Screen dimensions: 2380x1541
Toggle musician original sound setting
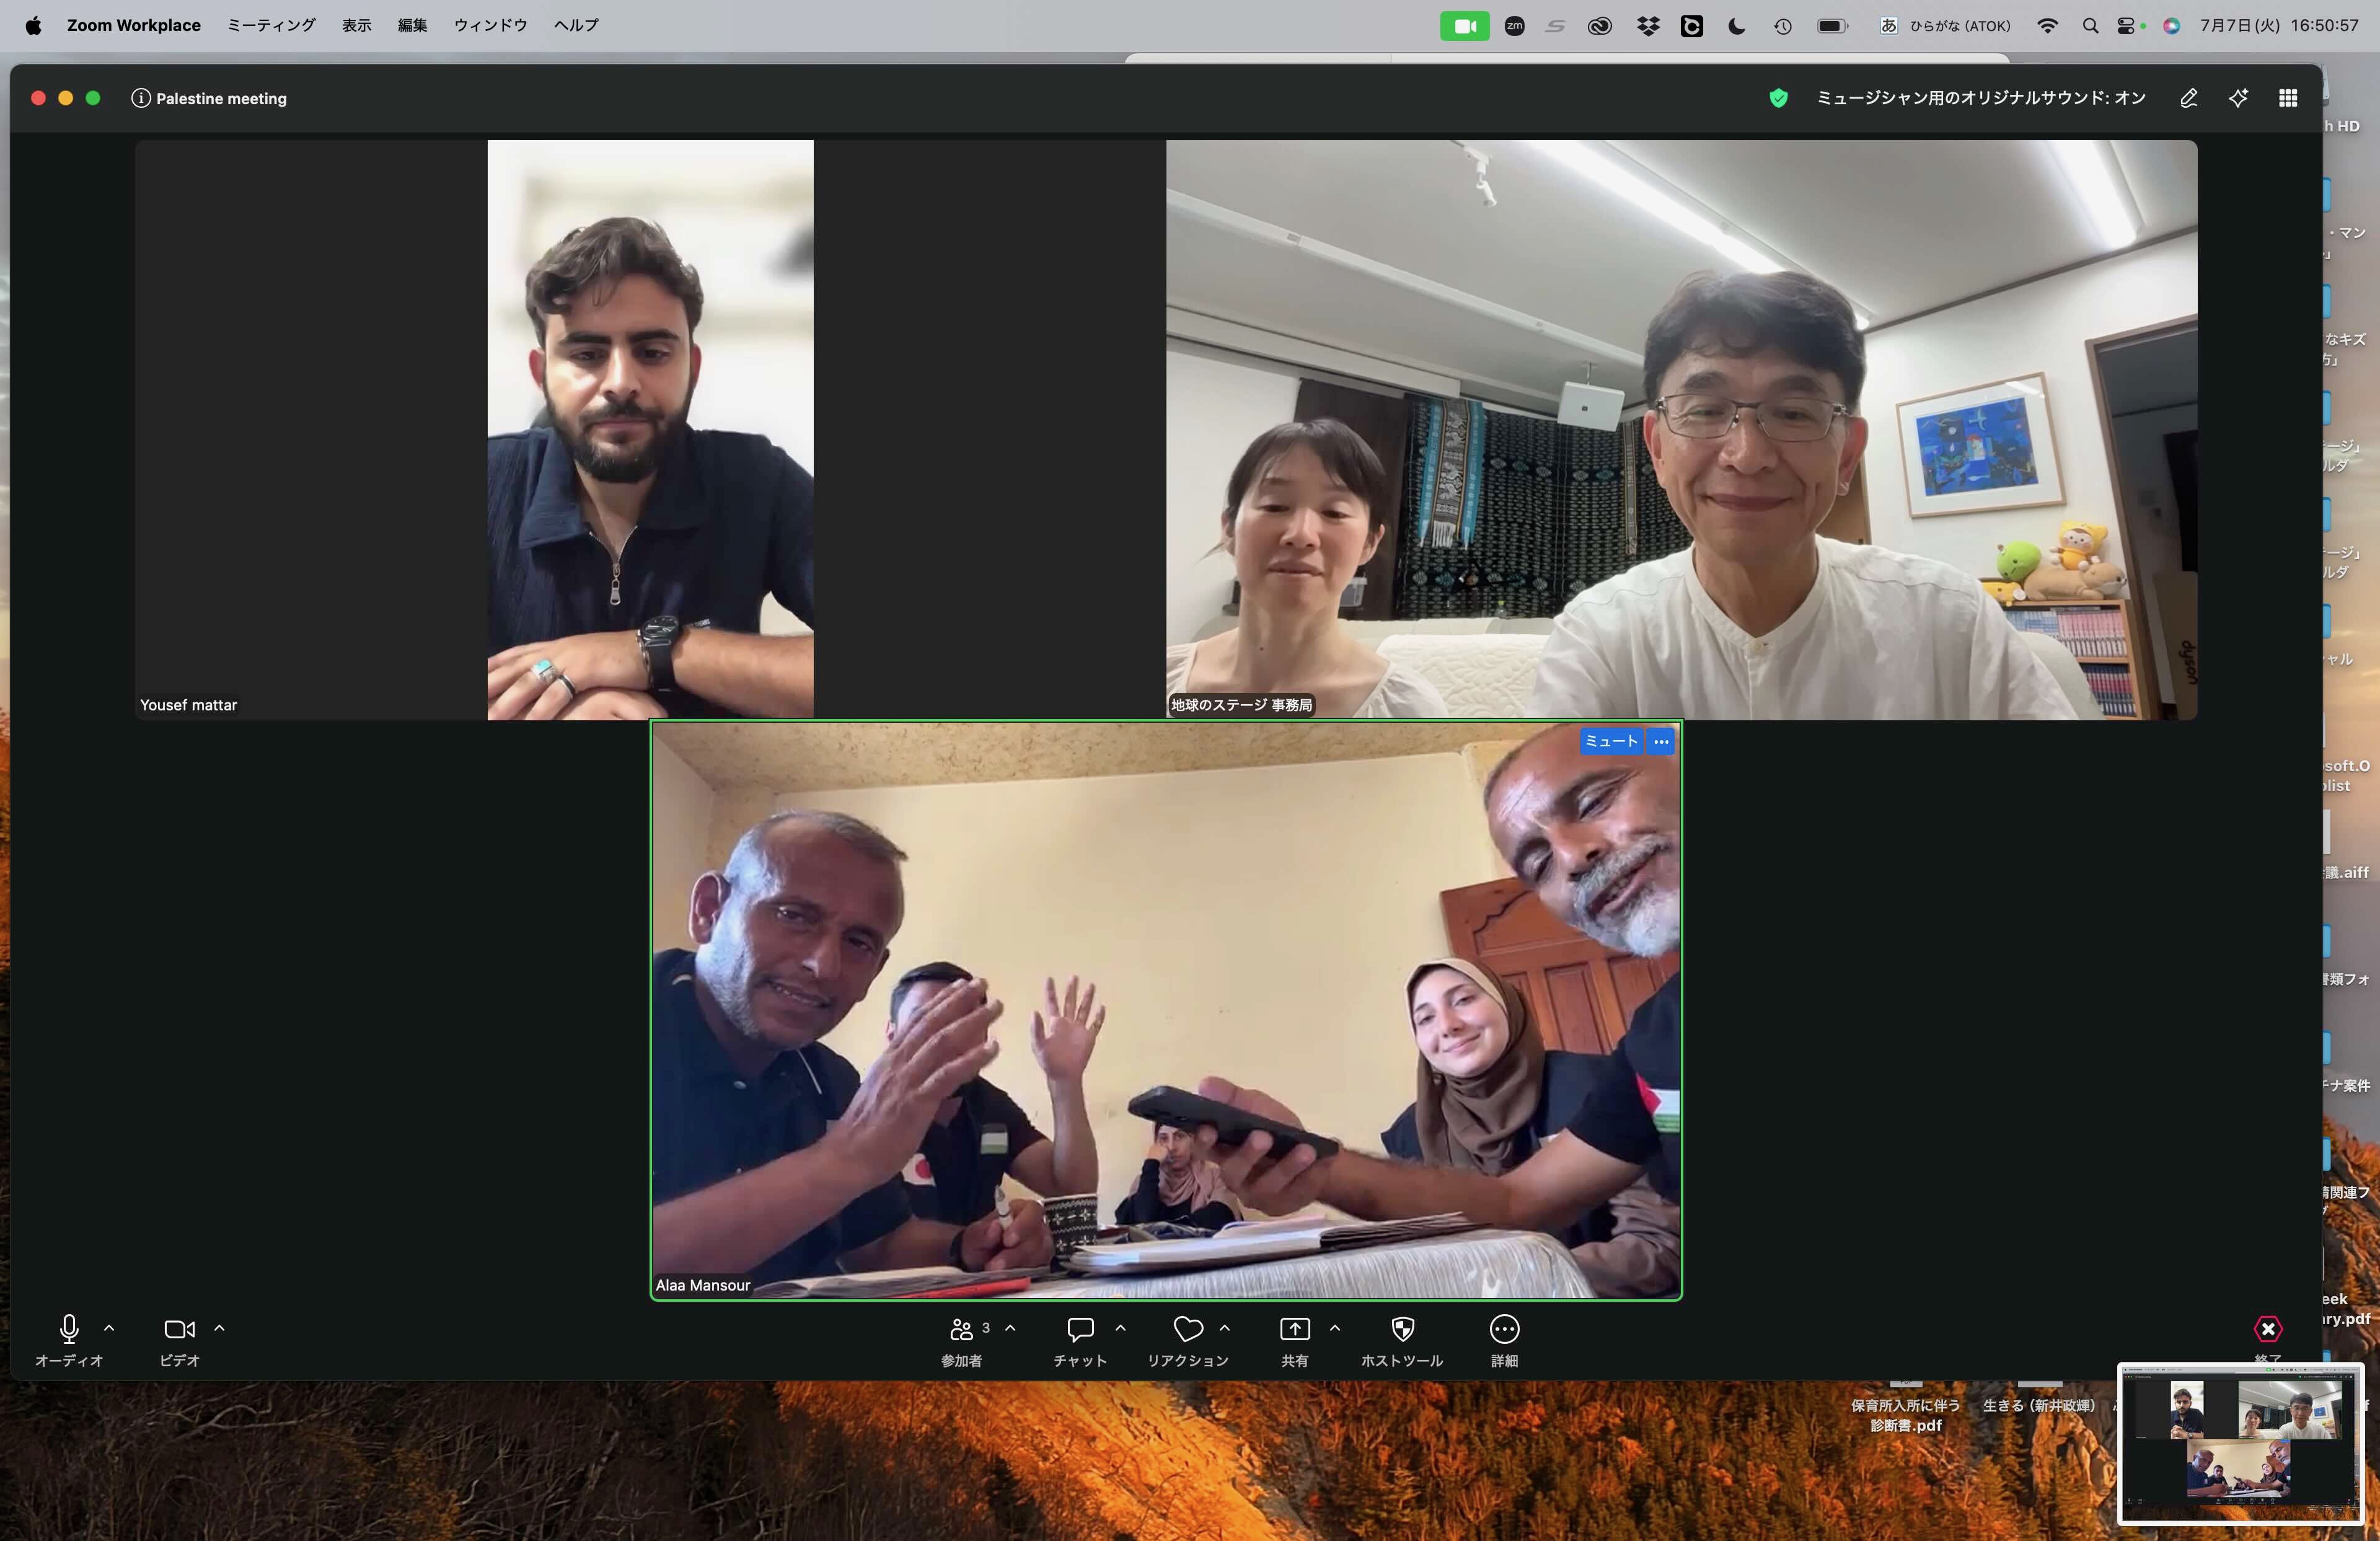1980,98
